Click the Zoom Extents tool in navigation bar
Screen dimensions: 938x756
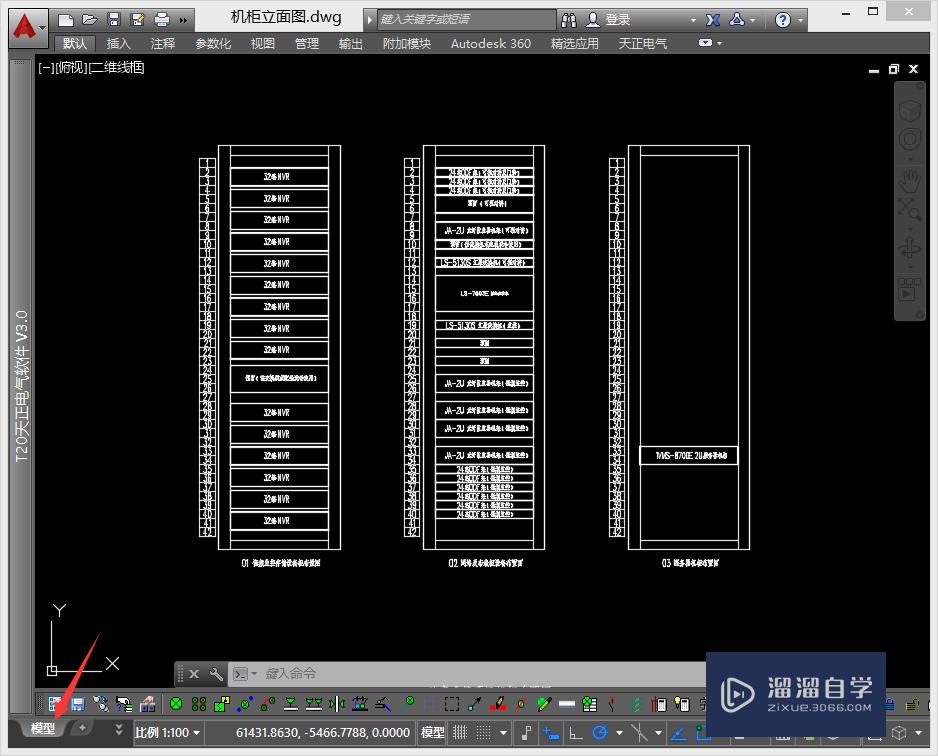[x=909, y=209]
